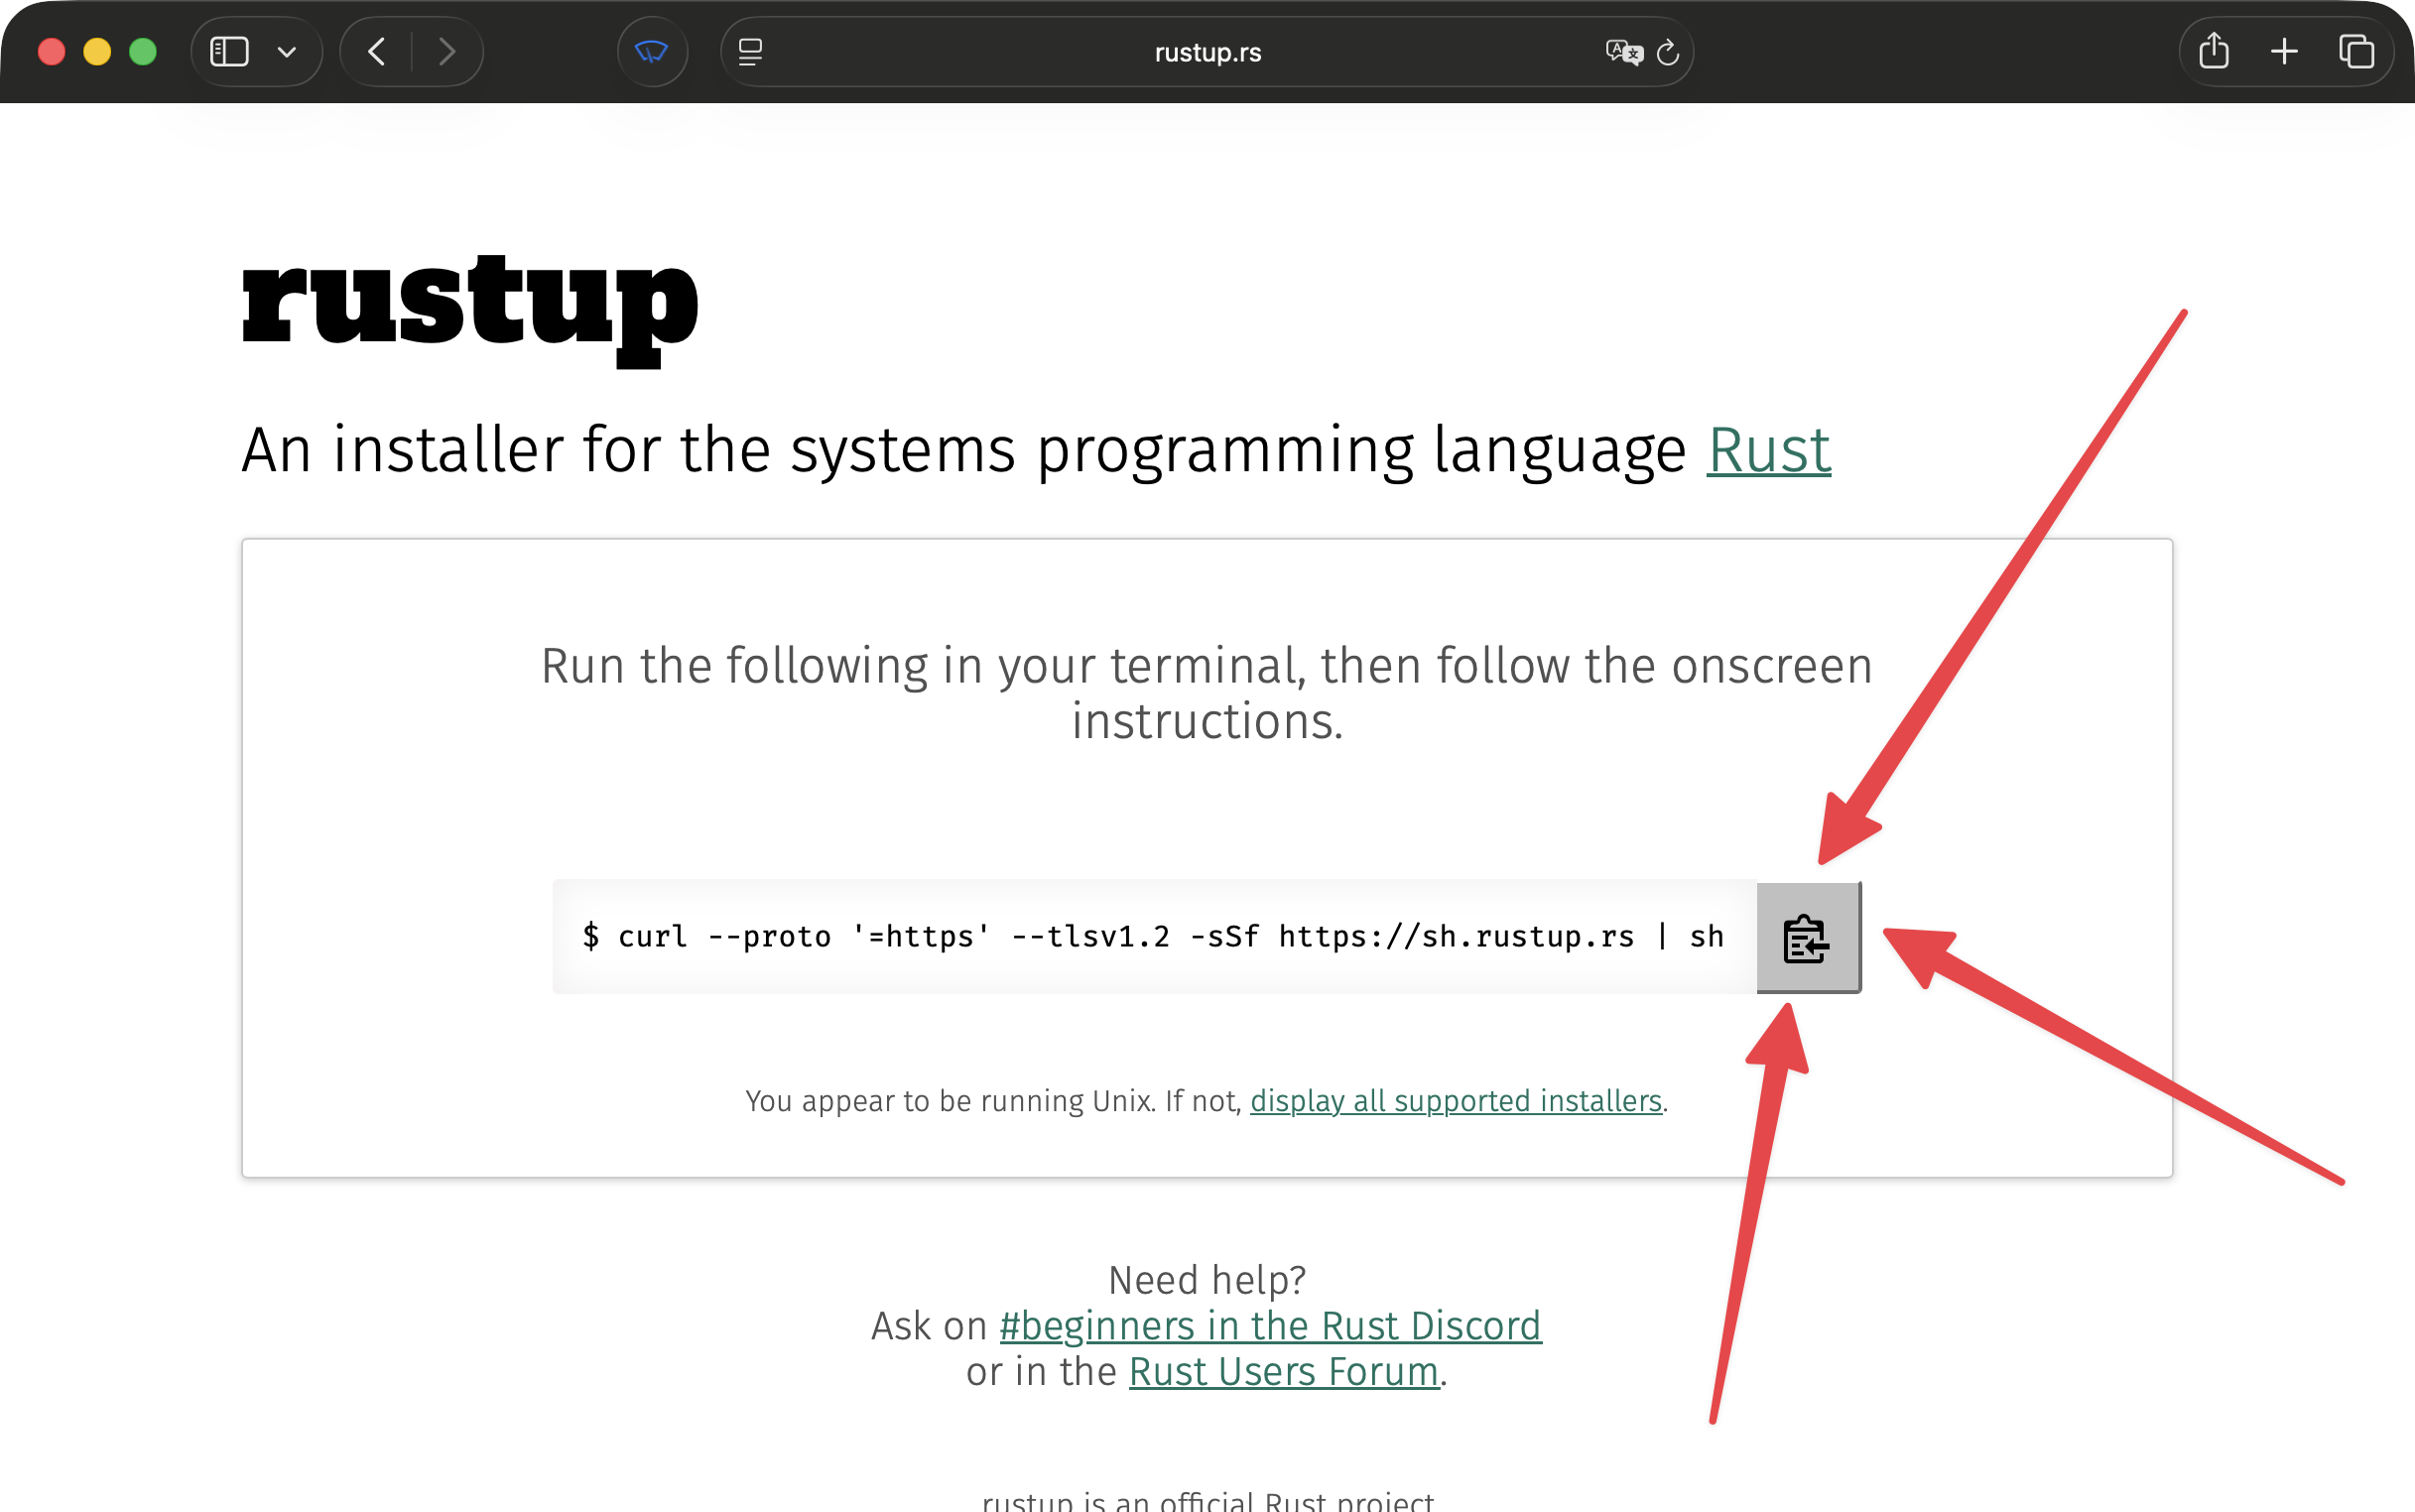Viewport: 2415px width, 1512px height.
Task: Toggle the Safari sidebar
Action: (229, 51)
